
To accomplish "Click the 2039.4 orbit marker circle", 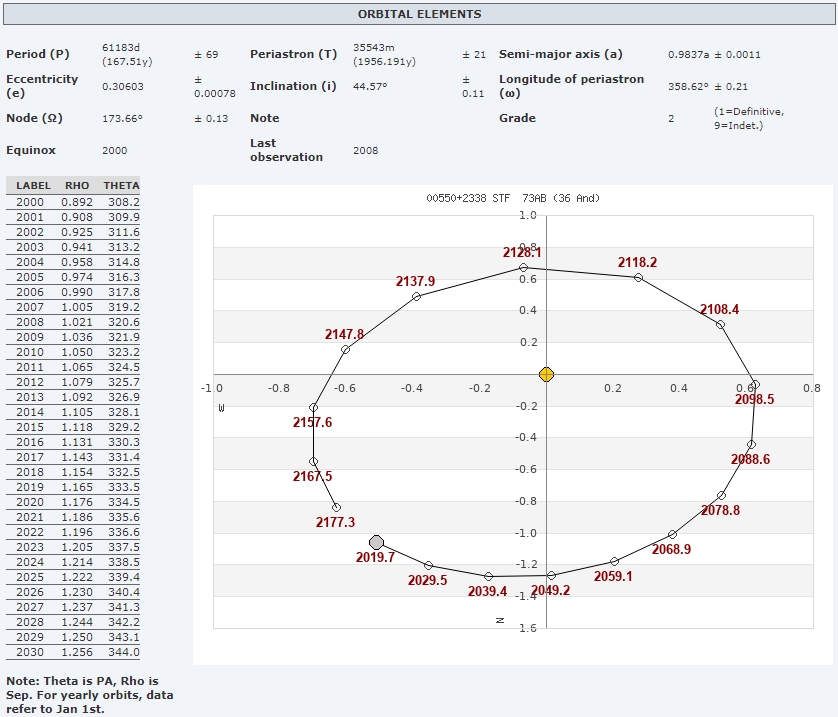I will point(488,576).
